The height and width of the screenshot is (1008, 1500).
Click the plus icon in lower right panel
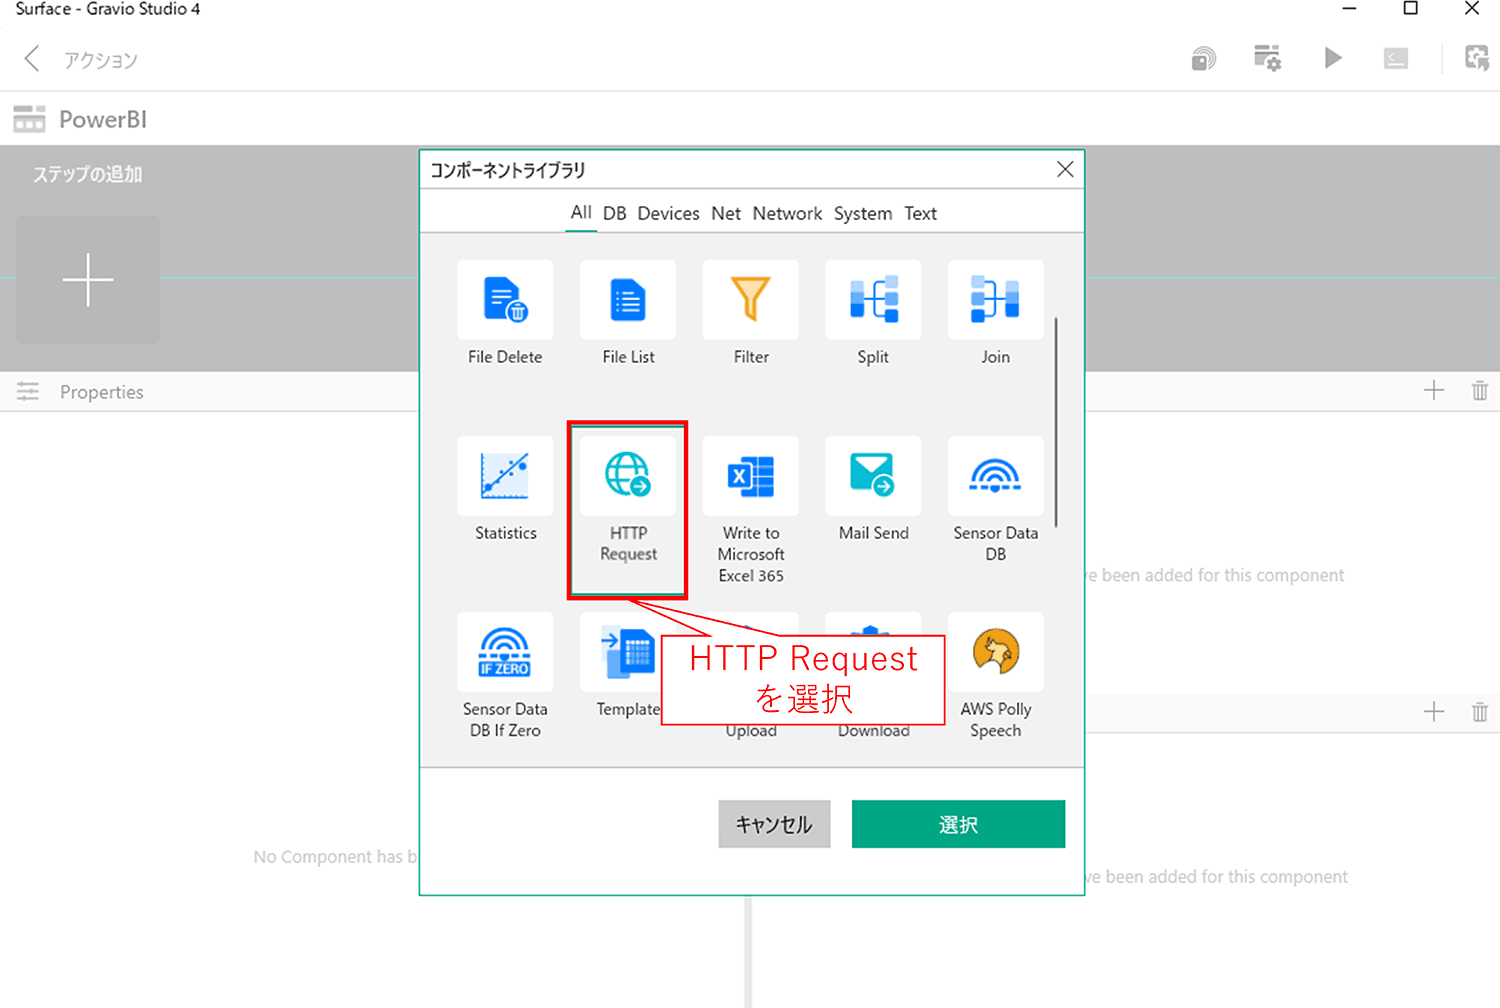pyautogui.click(x=1434, y=711)
